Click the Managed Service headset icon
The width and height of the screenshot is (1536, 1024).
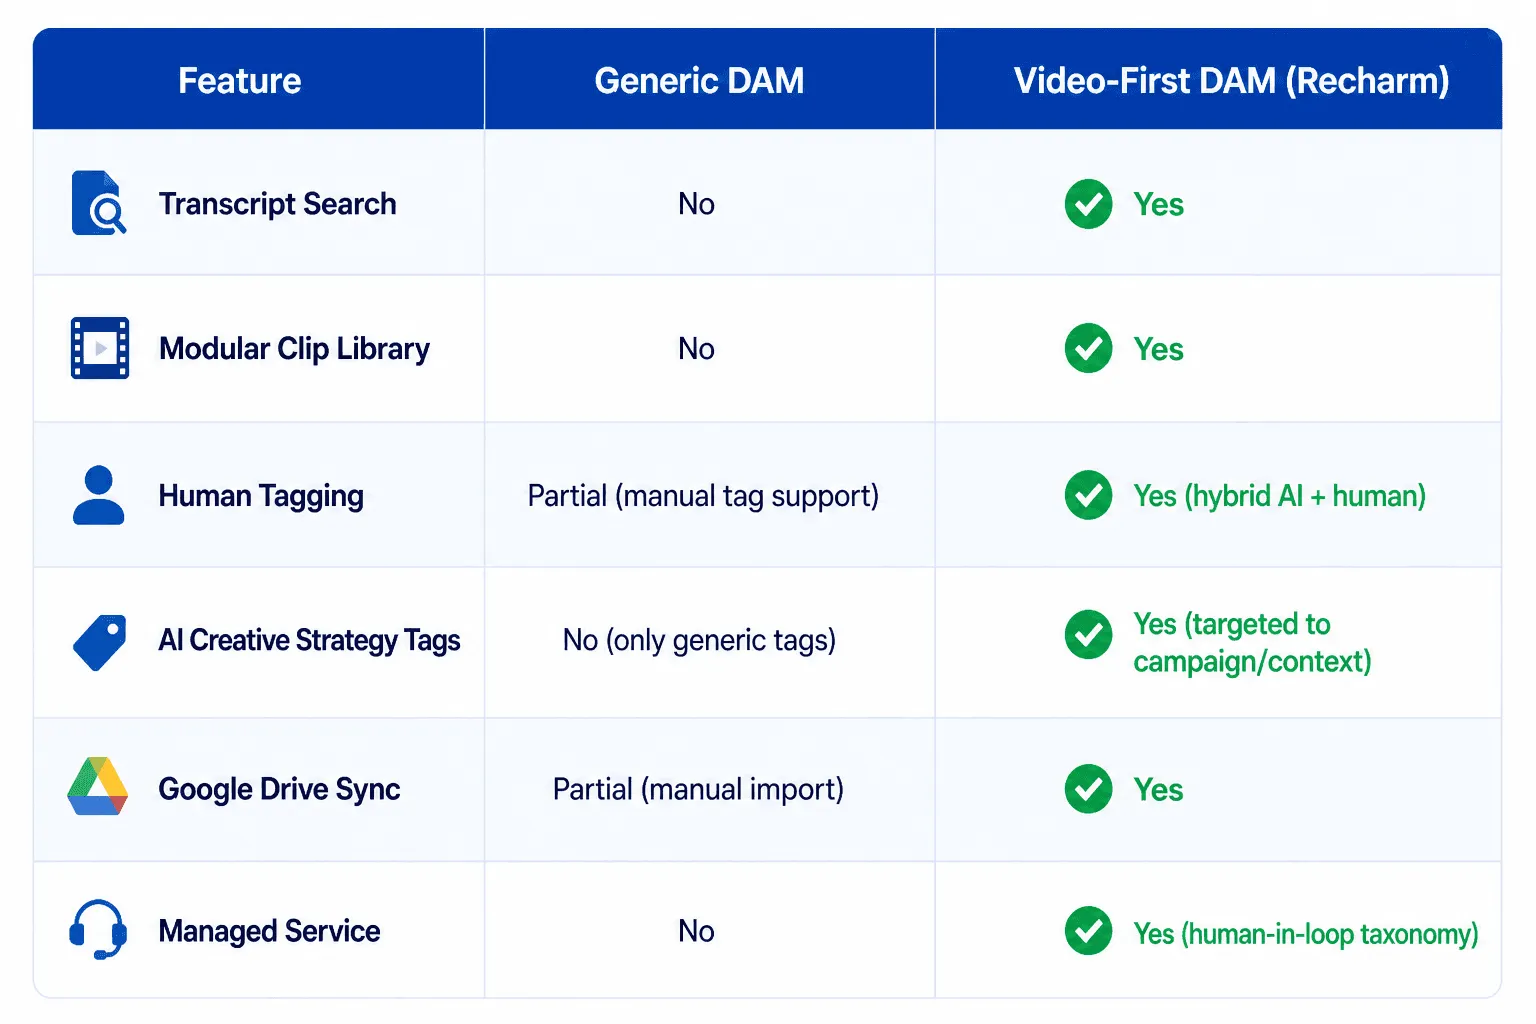point(98,930)
